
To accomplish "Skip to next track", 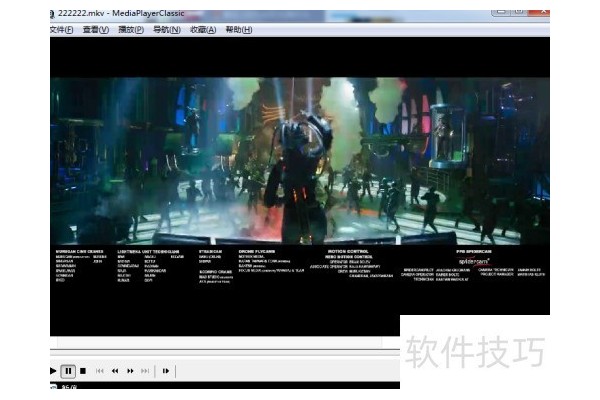I will 145,371.
